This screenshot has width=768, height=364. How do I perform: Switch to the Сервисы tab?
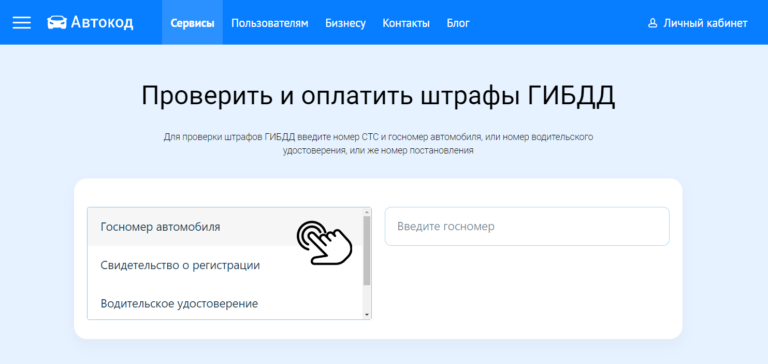192,23
